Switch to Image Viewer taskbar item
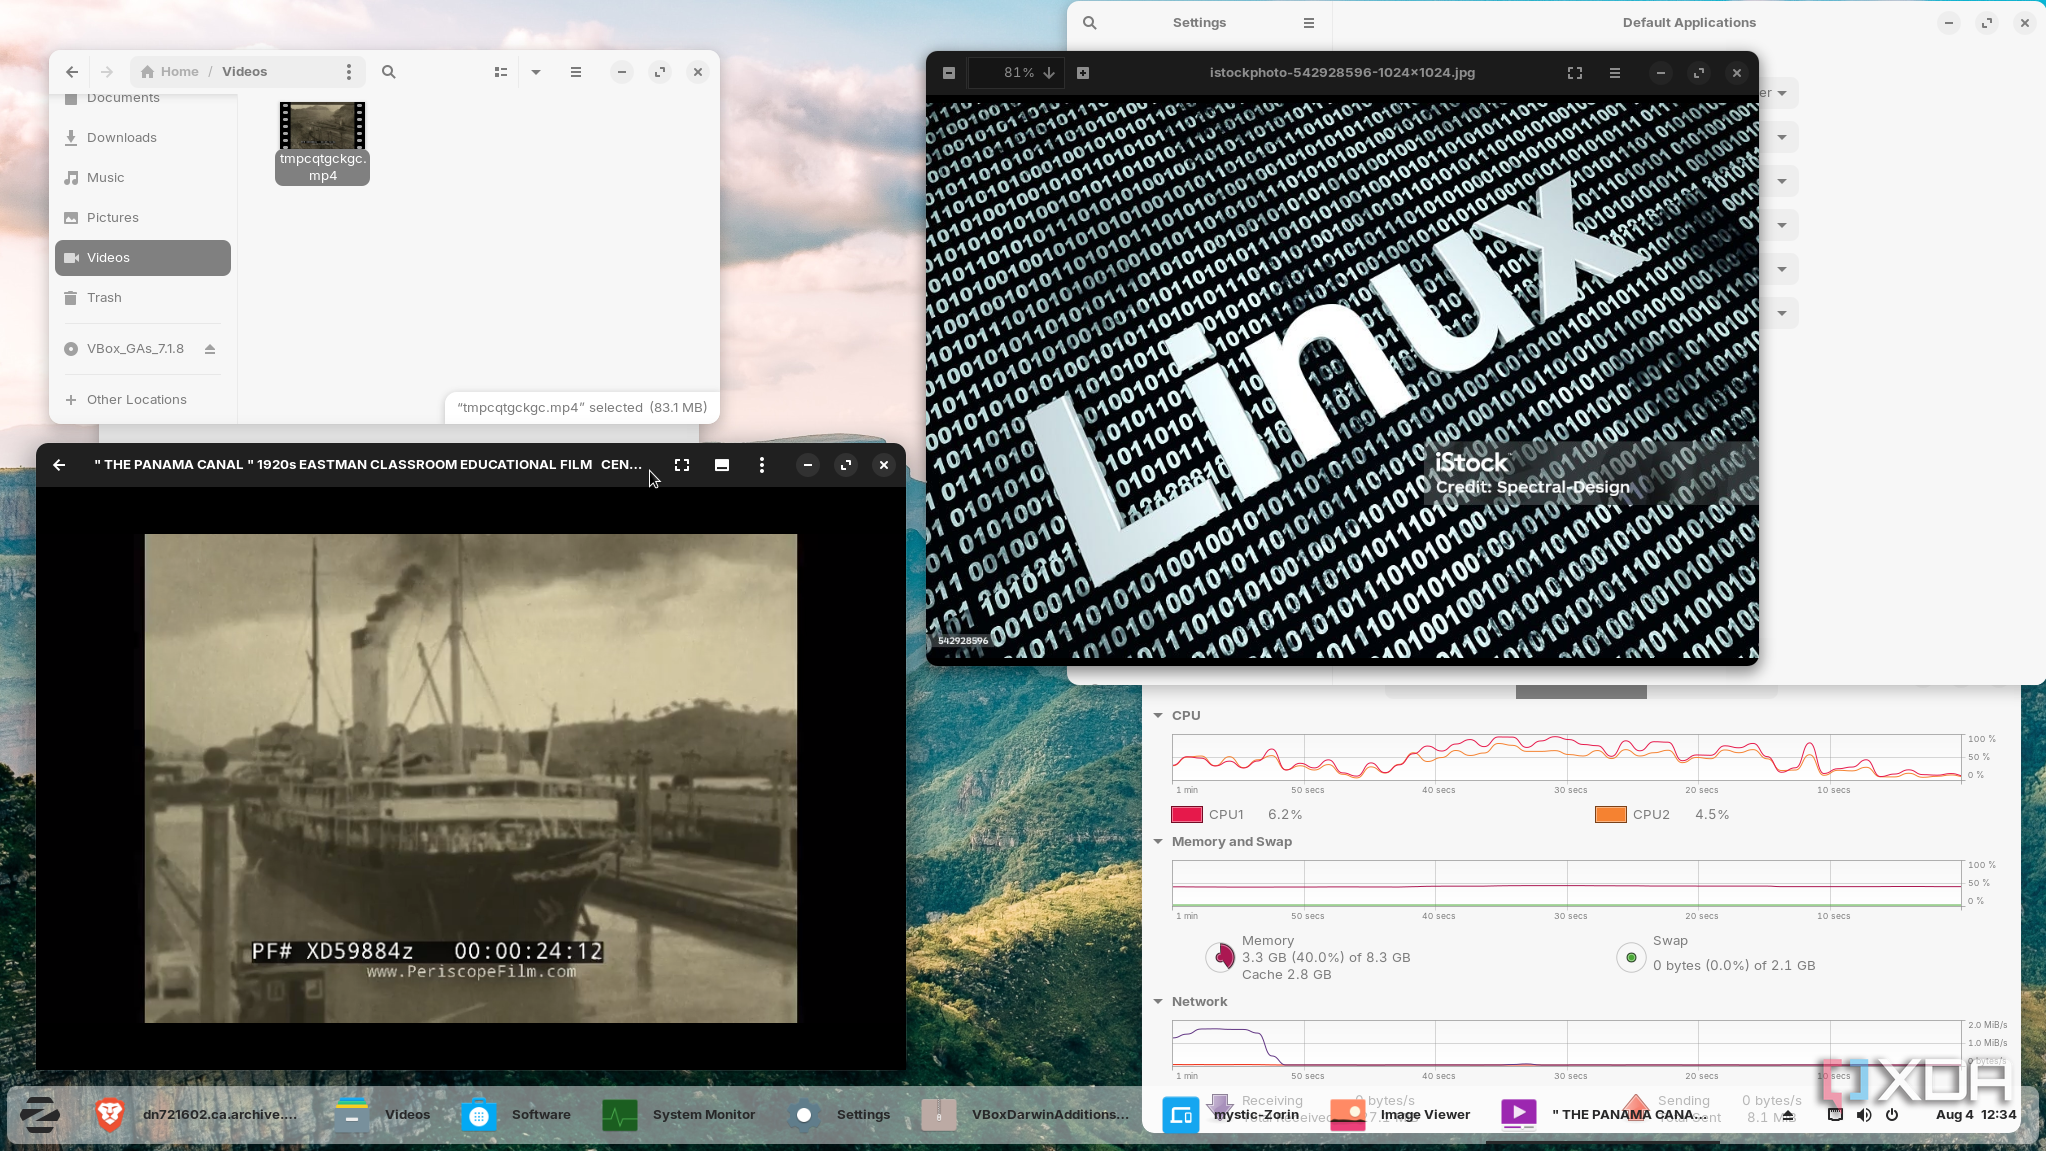This screenshot has width=2046, height=1151. [x=1400, y=1115]
